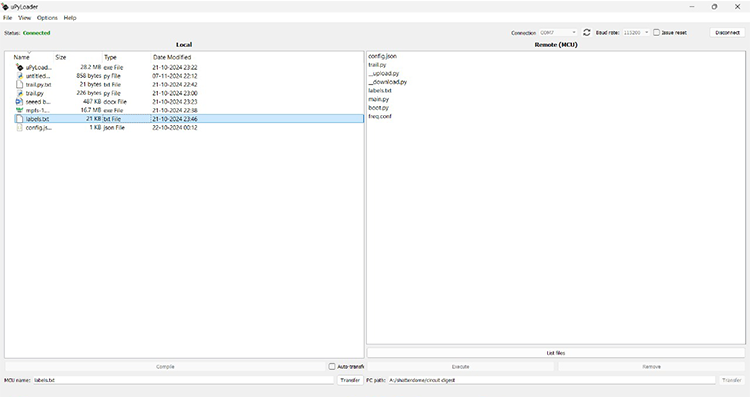Enable the Auto-transfer checkbox
The width and height of the screenshot is (750, 397).
click(x=331, y=366)
